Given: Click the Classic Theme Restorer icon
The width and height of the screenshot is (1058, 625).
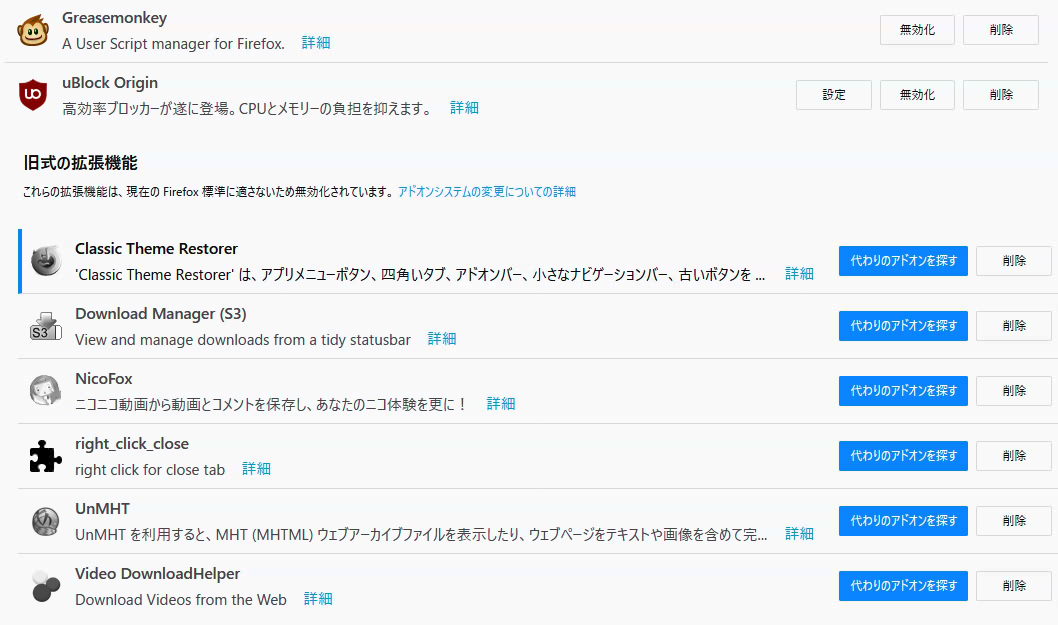Looking at the screenshot, I should tap(46, 261).
